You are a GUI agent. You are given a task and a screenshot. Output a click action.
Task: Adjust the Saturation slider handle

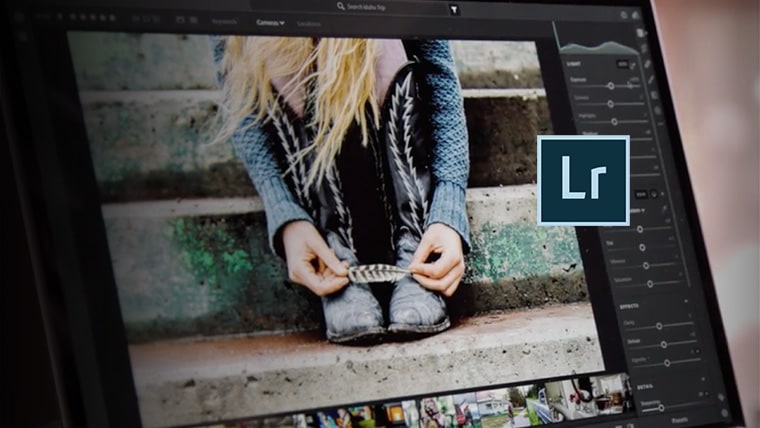tap(650, 284)
